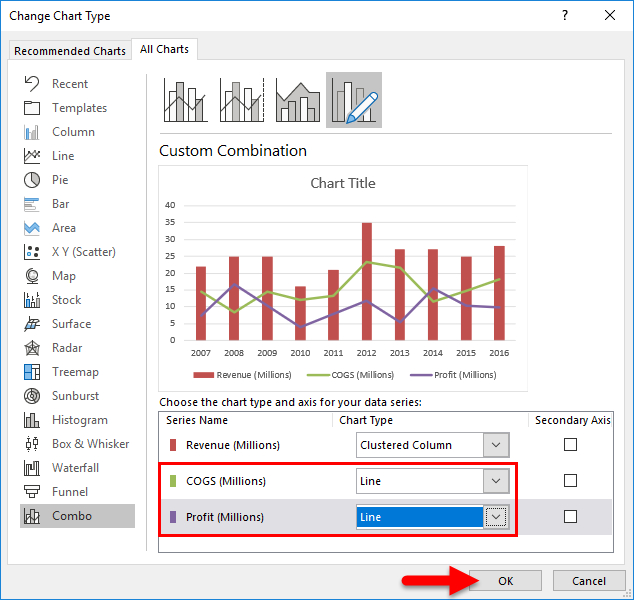Choose the Box & Whisker icon
The image size is (634, 600).
pos(32,444)
